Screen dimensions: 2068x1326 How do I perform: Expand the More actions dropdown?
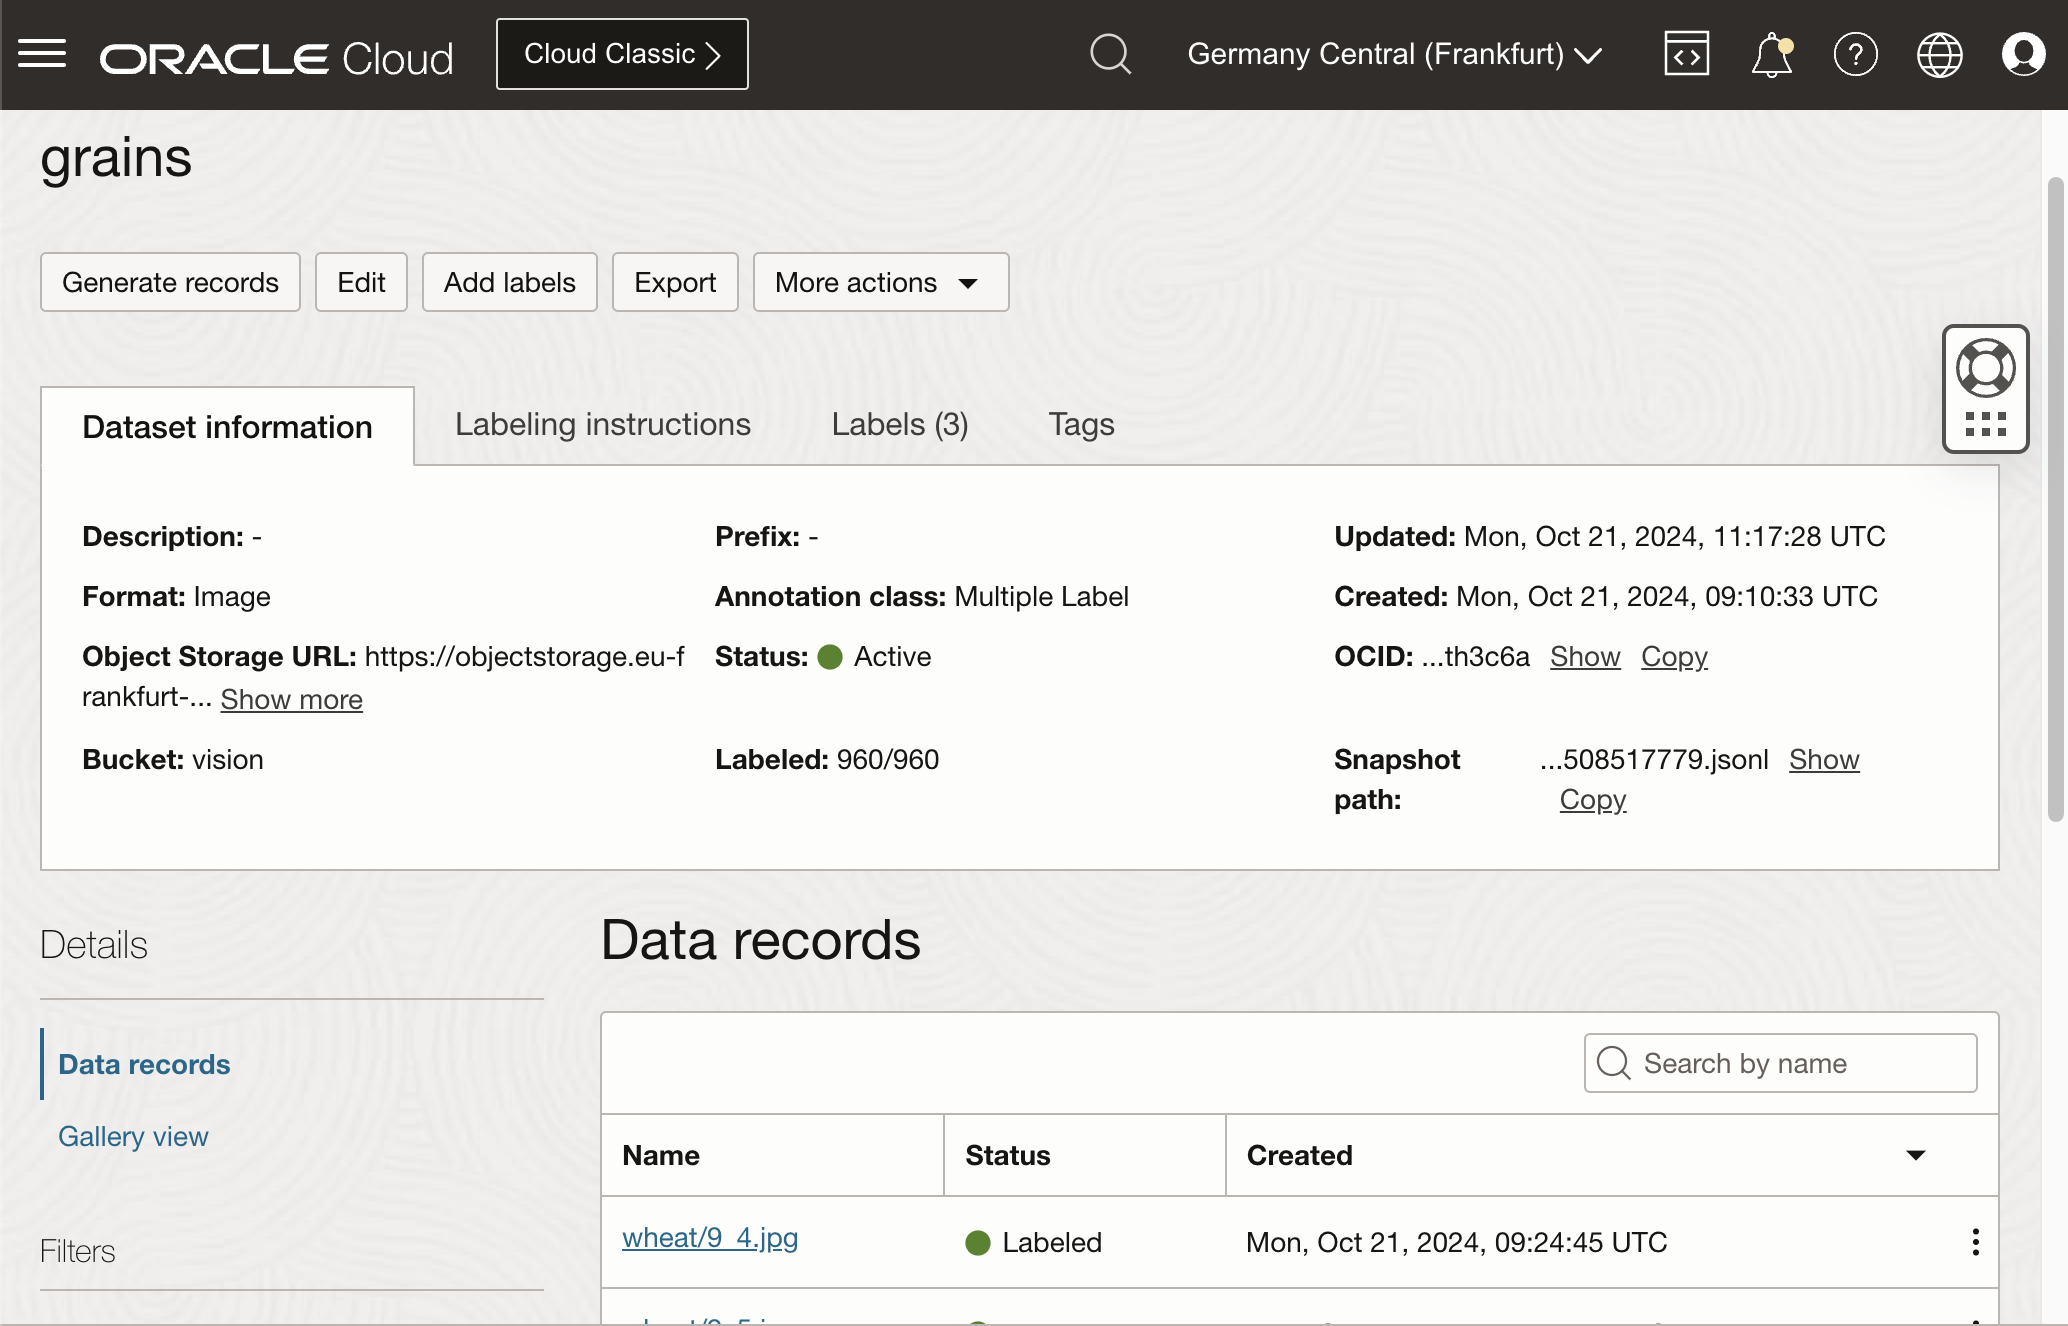(880, 282)
